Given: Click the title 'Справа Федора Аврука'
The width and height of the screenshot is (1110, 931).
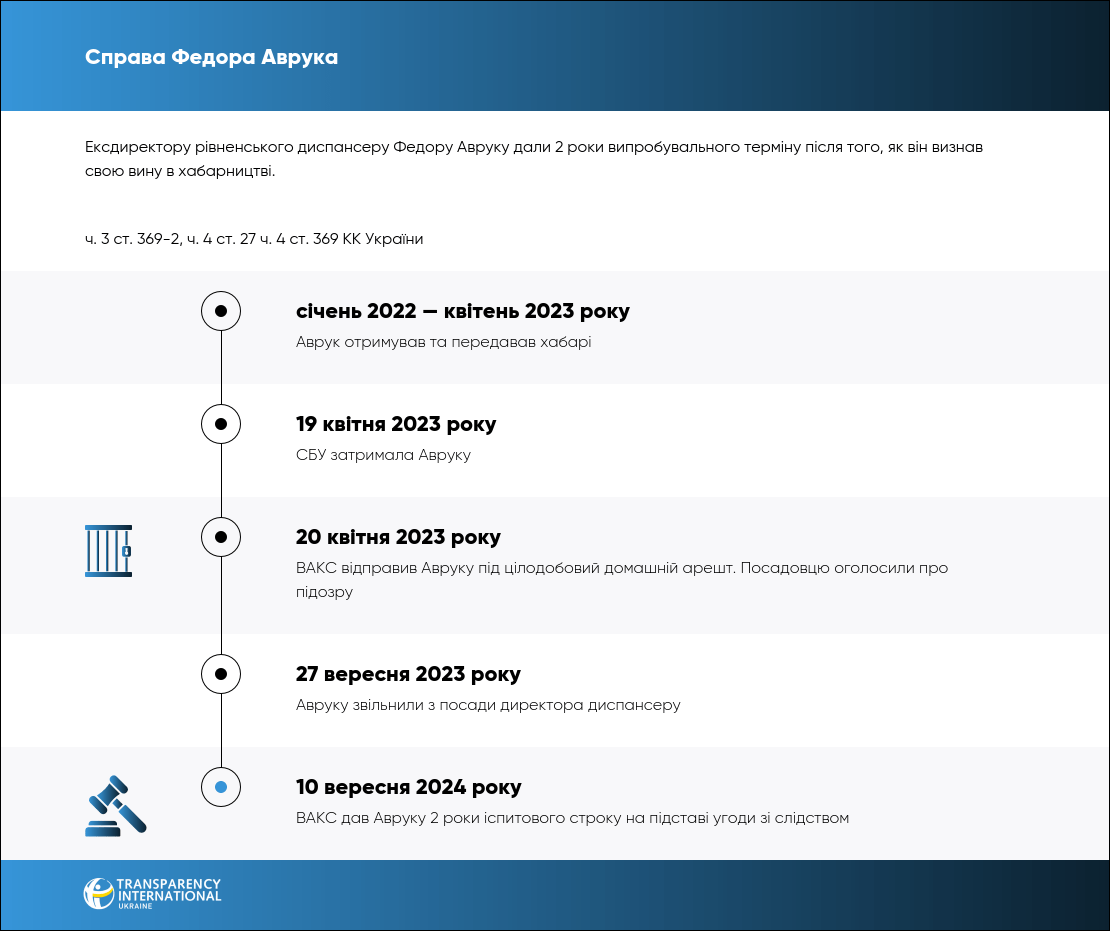Looking at the screenshot, I should [x=211, y=57].
